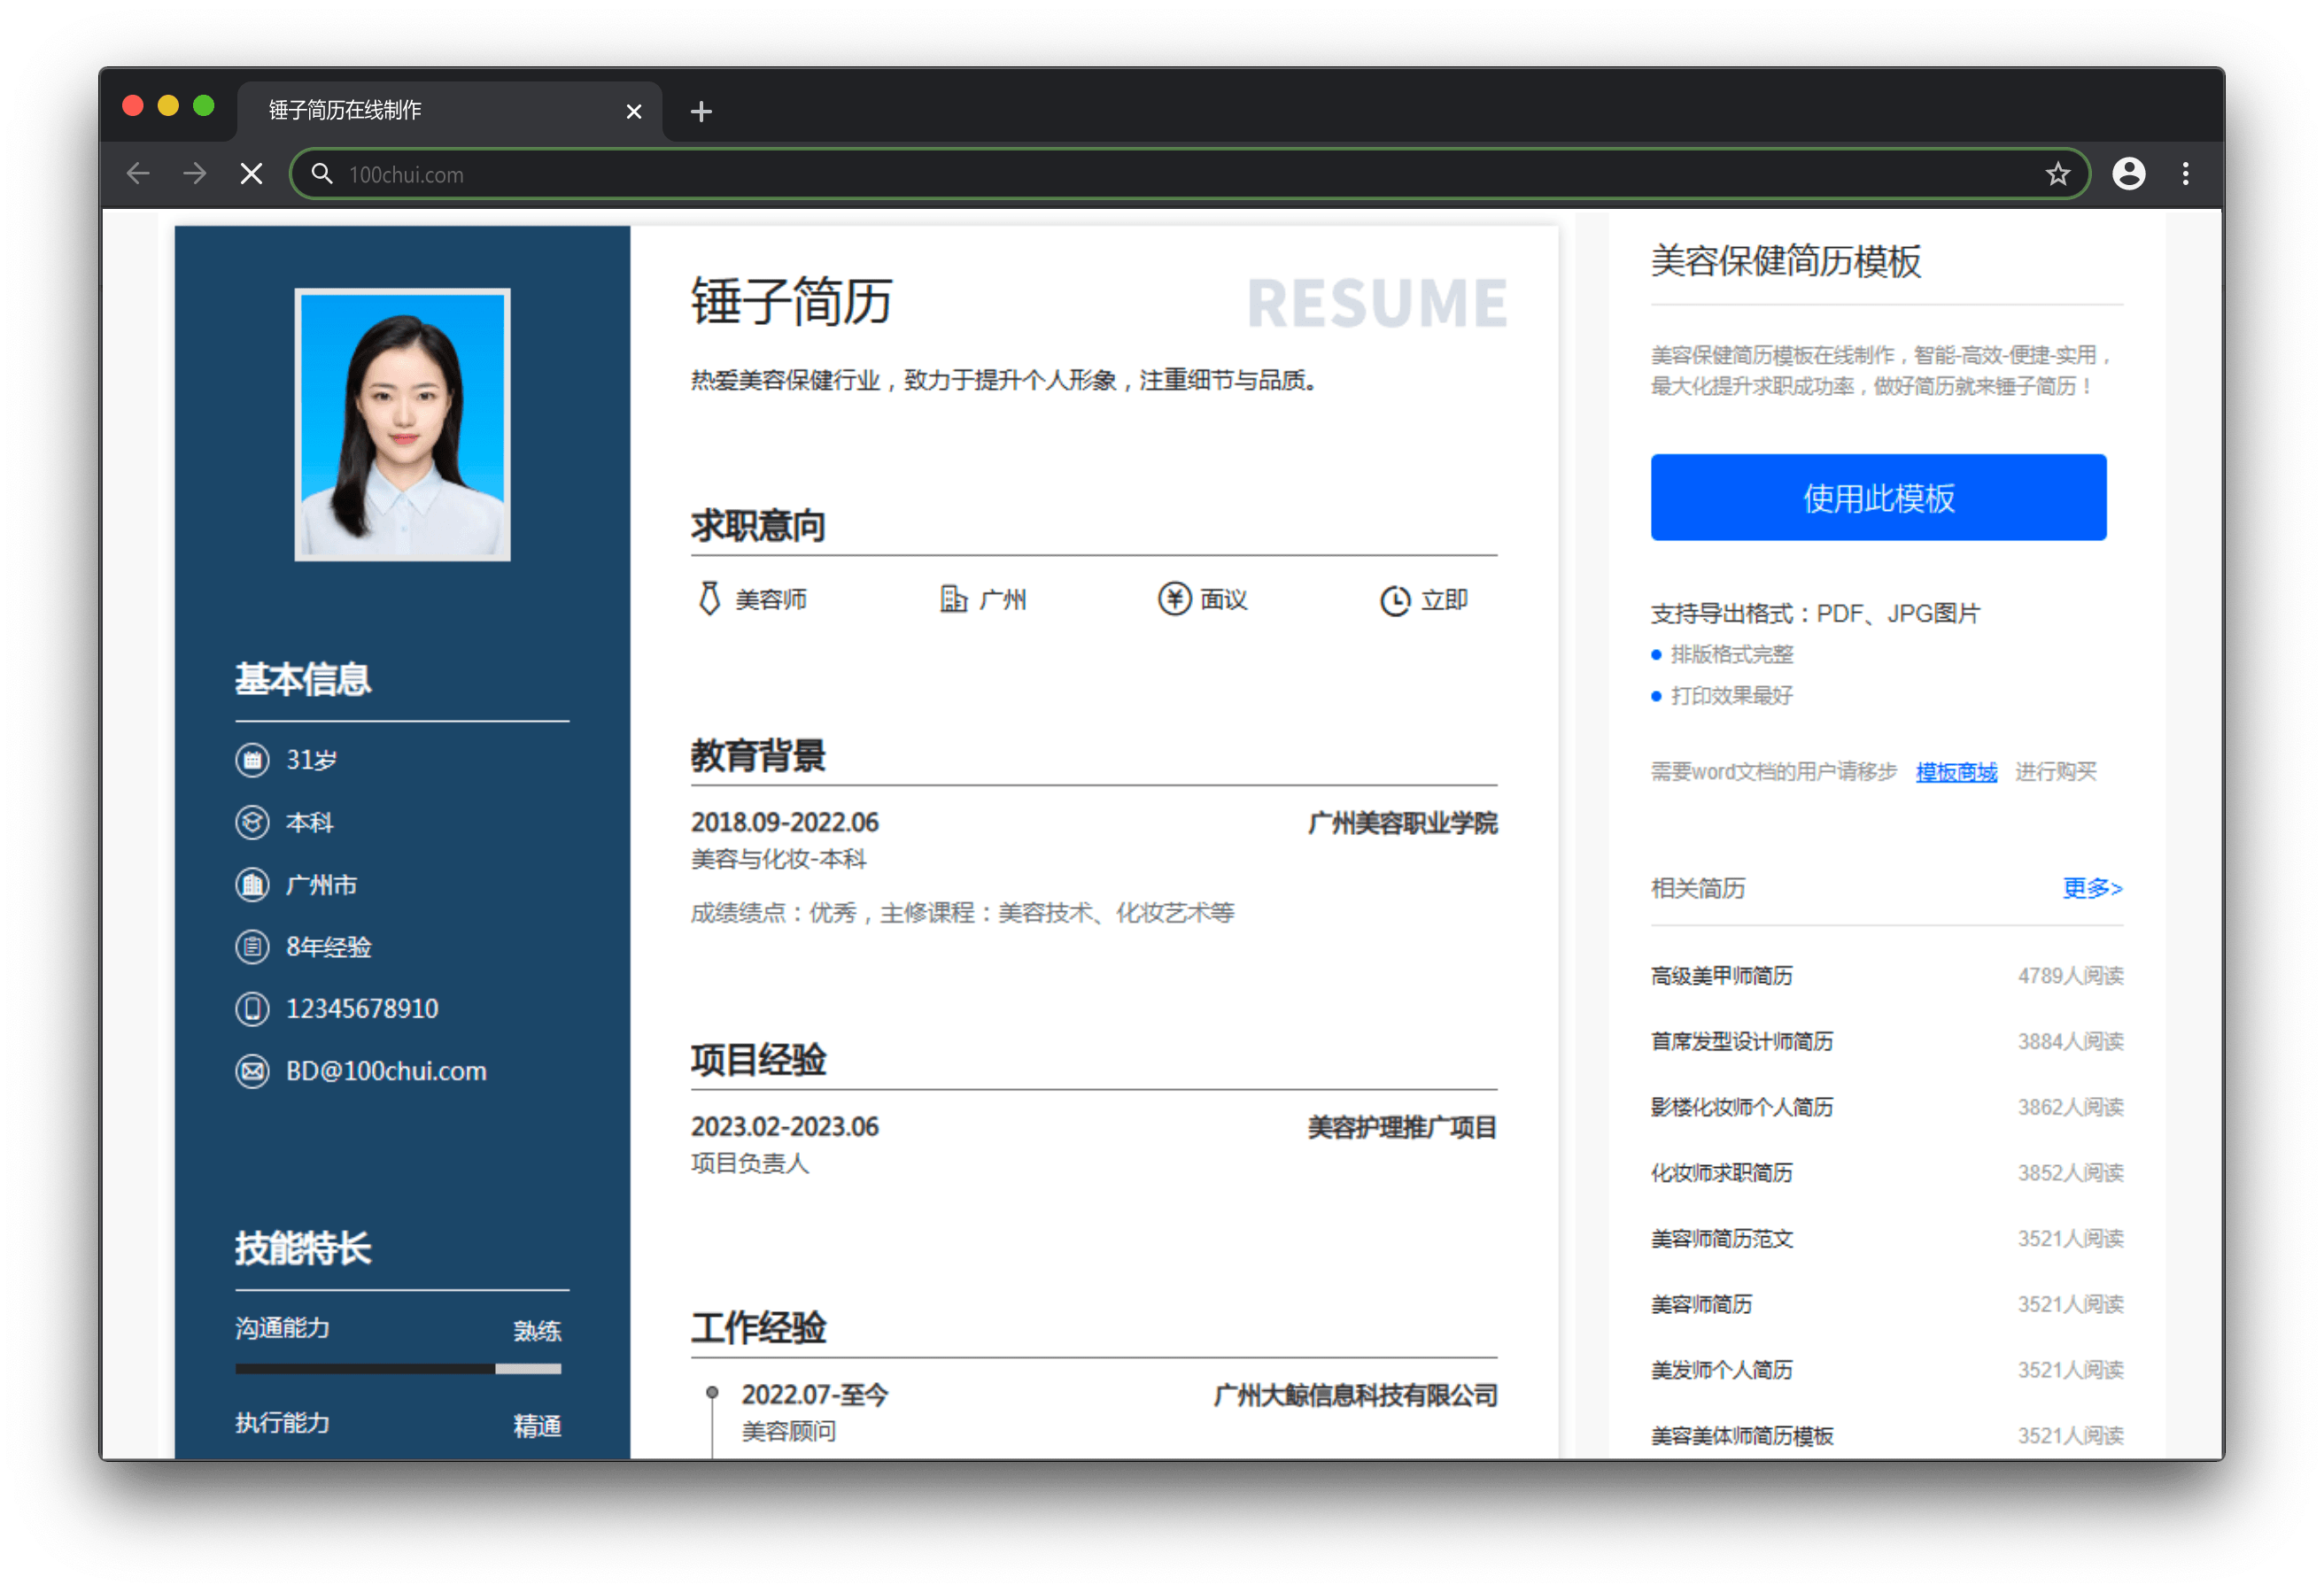Click the phone icon beside 12345678910
Image resolution: width=2324 pixels, height=1592 pixels.
coord(252,1008)
